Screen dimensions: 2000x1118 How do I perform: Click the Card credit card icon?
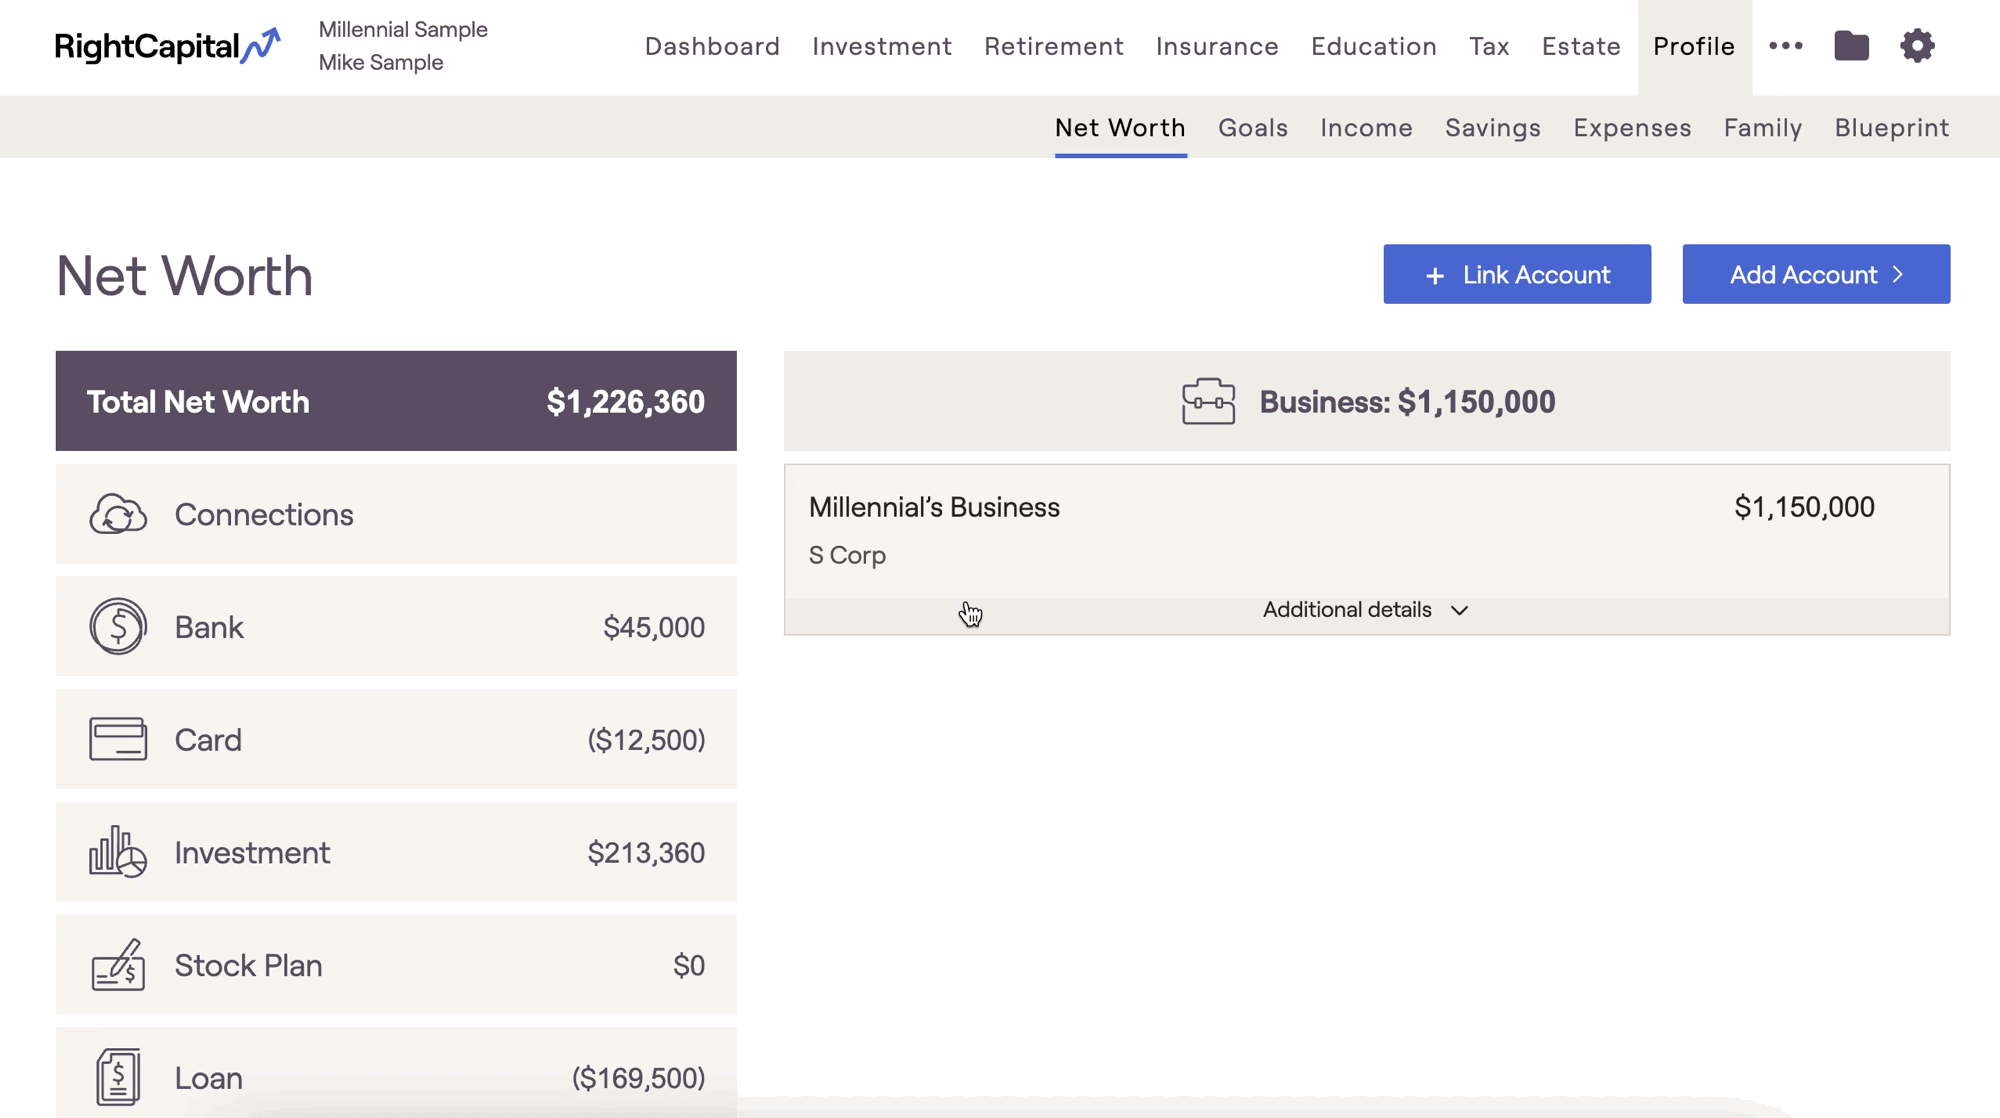(118, 740)
